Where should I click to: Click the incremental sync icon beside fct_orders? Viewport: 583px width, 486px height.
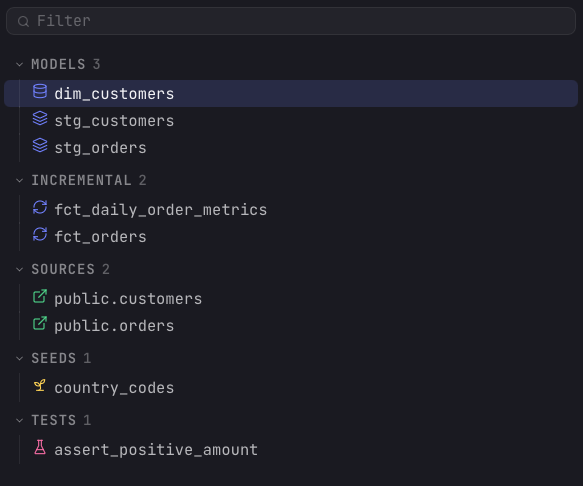point(40,234)
